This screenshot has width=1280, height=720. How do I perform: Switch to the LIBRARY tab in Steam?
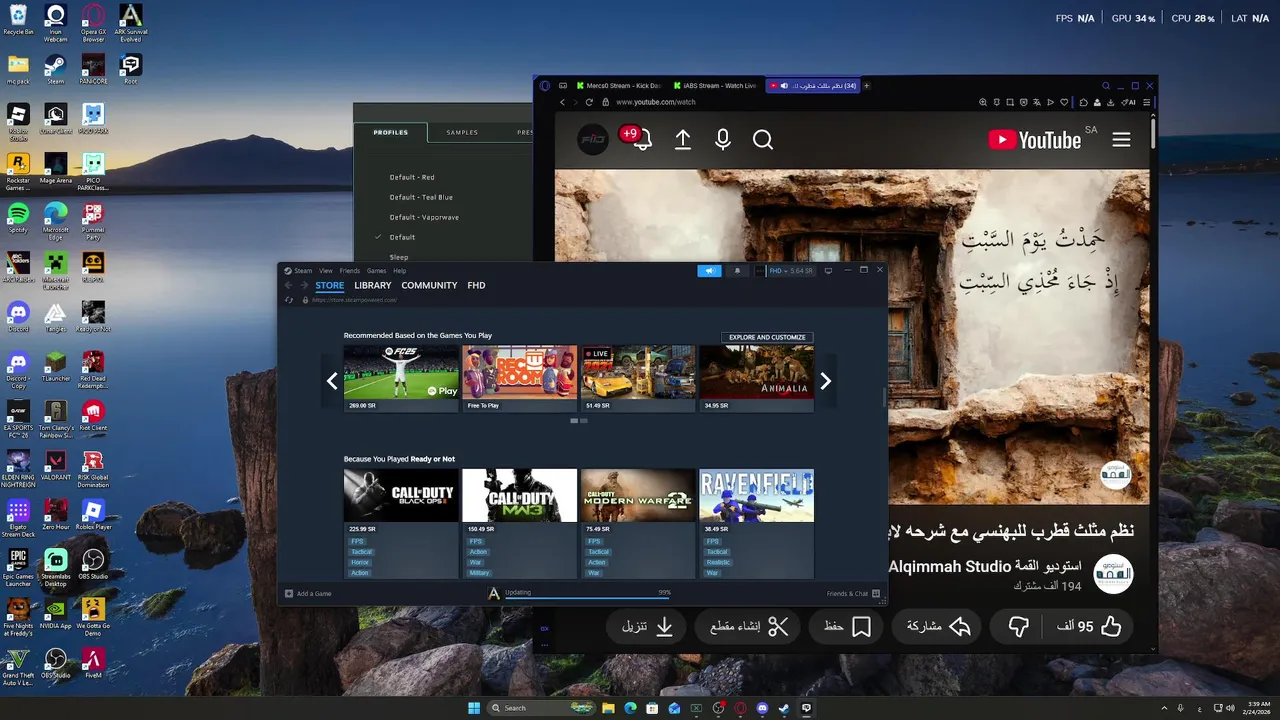(372, 286)
